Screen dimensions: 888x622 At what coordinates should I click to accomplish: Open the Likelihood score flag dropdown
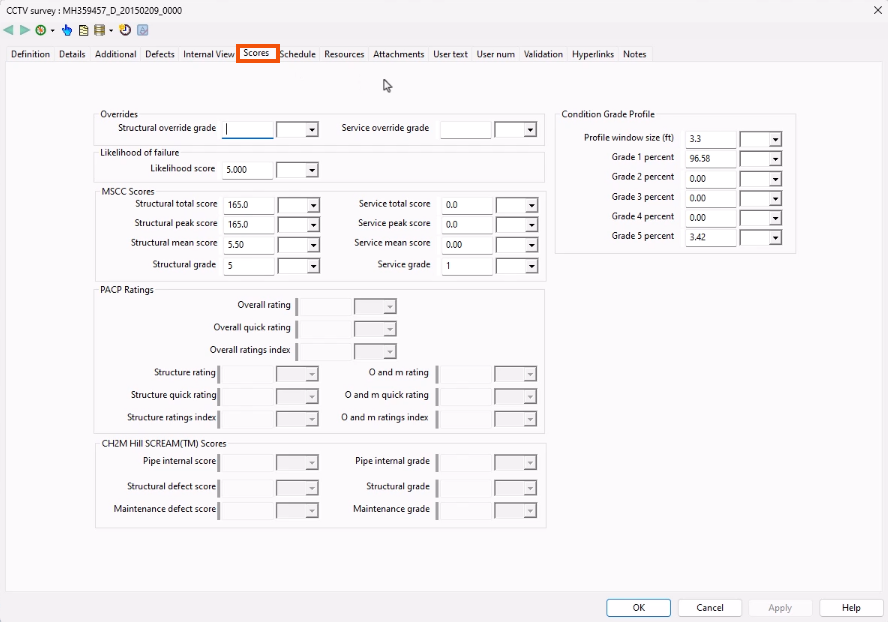(311, 170)
